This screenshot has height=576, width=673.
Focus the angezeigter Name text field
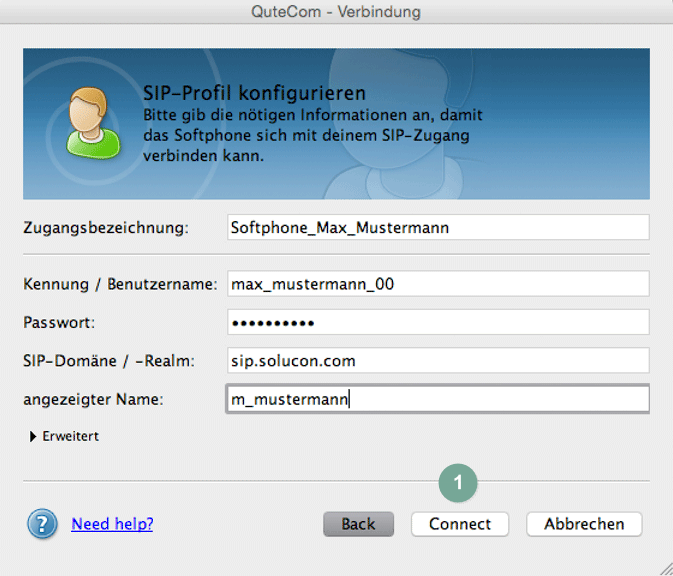point(438,399)
